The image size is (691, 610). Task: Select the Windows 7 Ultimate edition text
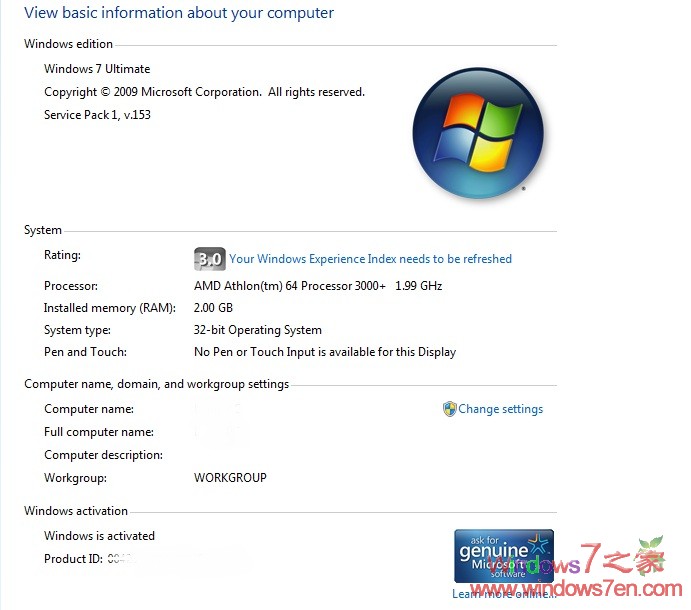coord(97,69)
